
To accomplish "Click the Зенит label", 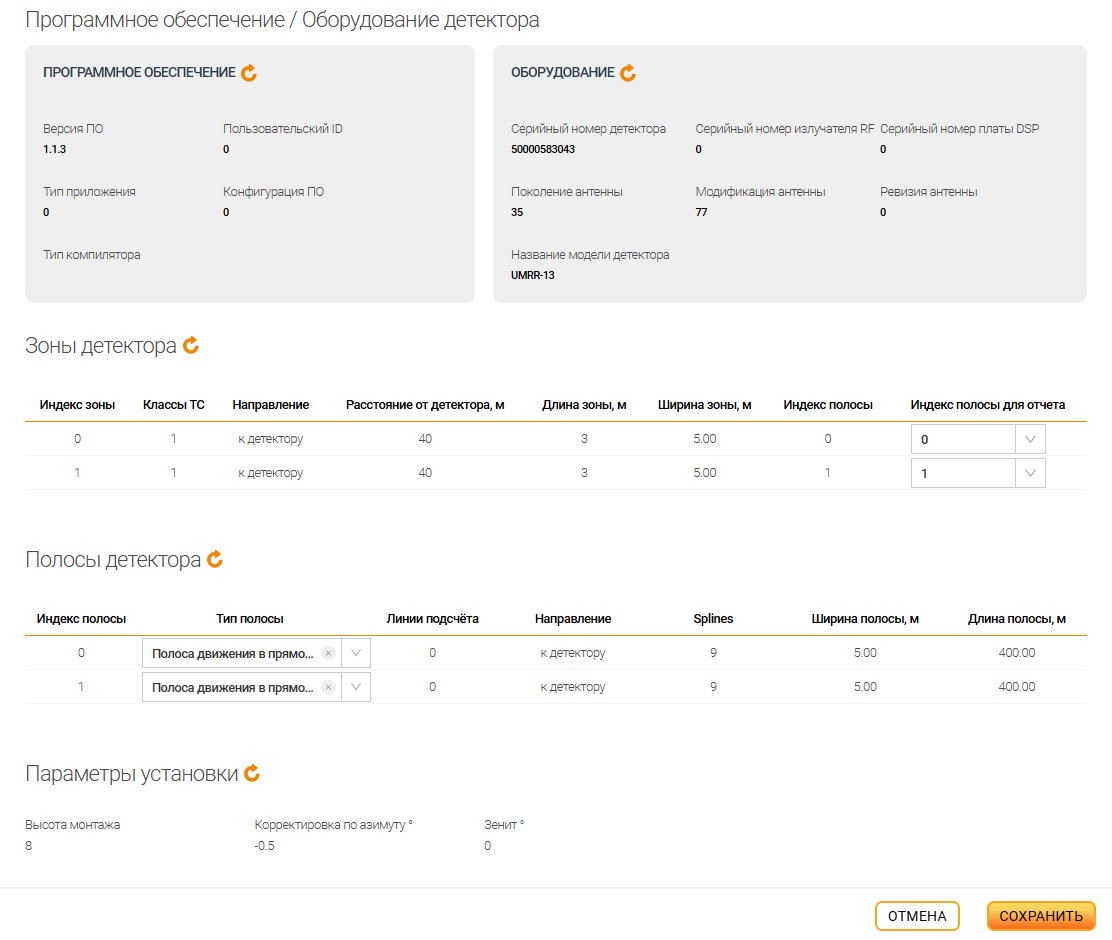I will click(x=504, y=824).
